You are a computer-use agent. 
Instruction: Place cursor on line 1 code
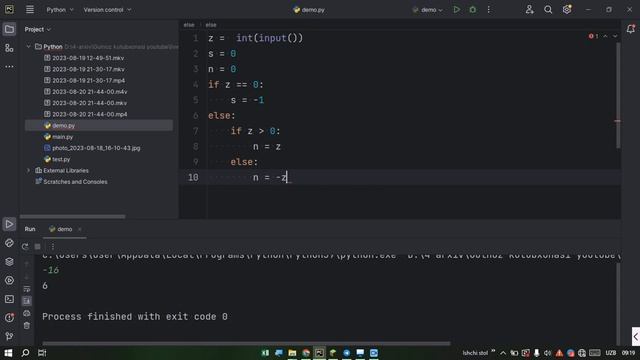[x=256, y=38]
